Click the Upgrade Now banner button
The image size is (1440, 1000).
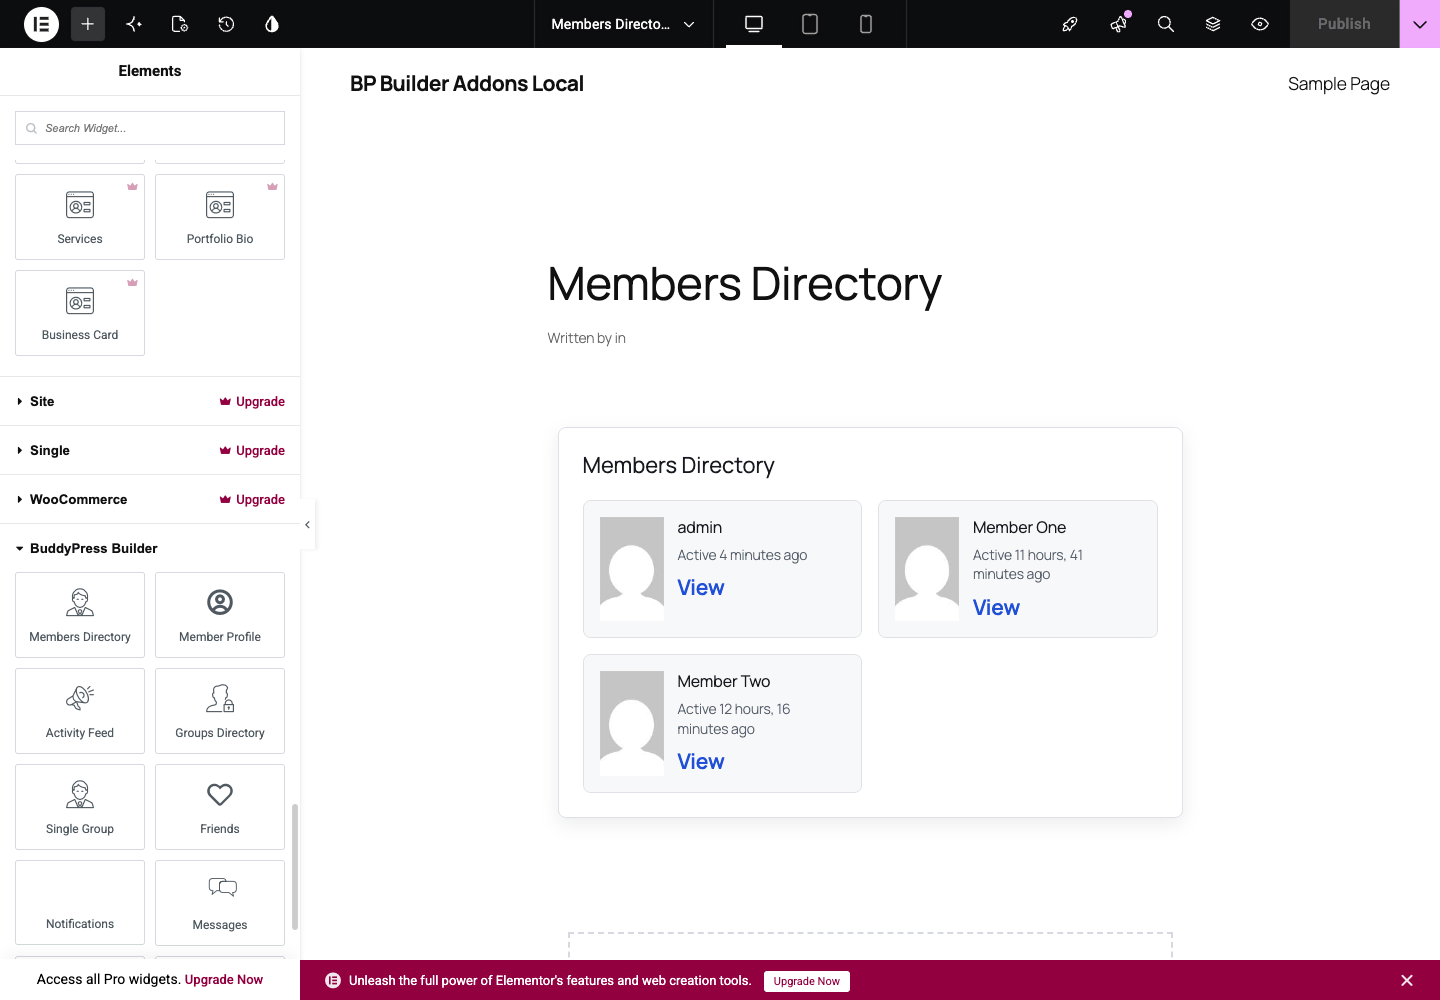[x=807, y=981]
